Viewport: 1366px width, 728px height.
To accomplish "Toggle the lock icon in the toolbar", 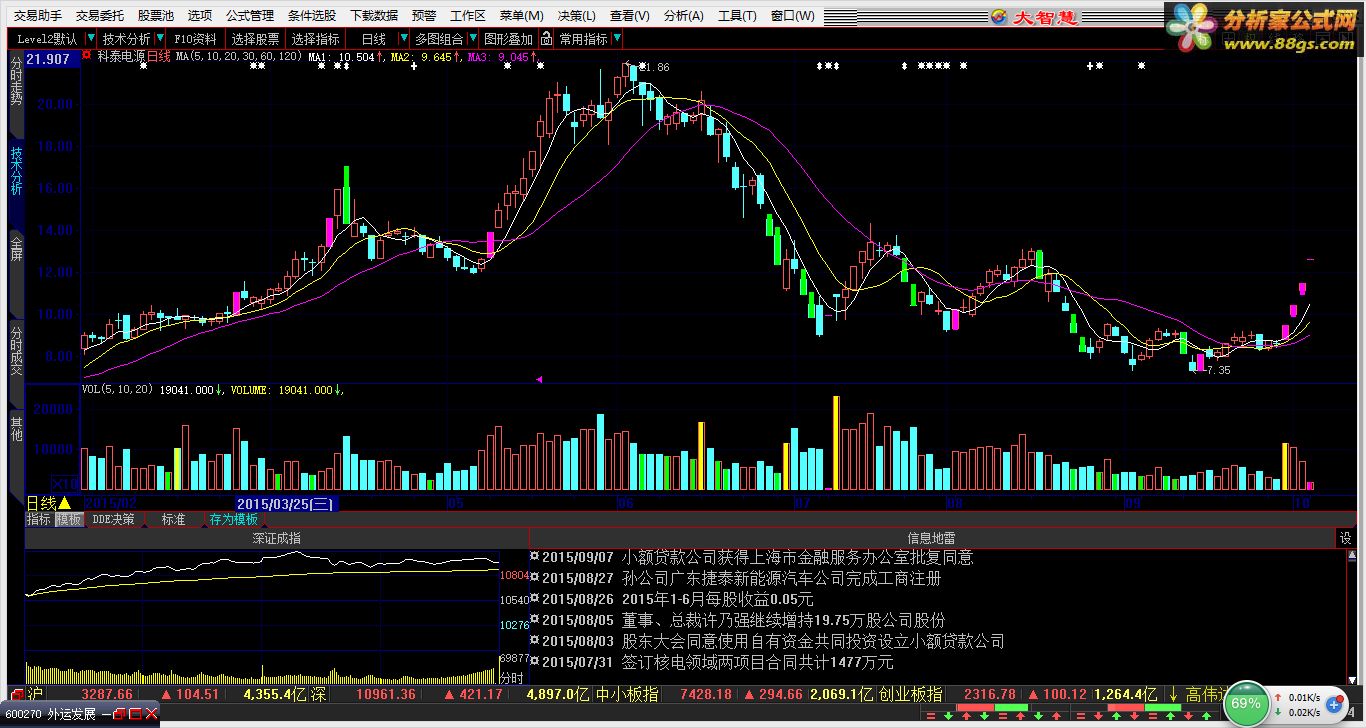I will (x=546, y=39).
